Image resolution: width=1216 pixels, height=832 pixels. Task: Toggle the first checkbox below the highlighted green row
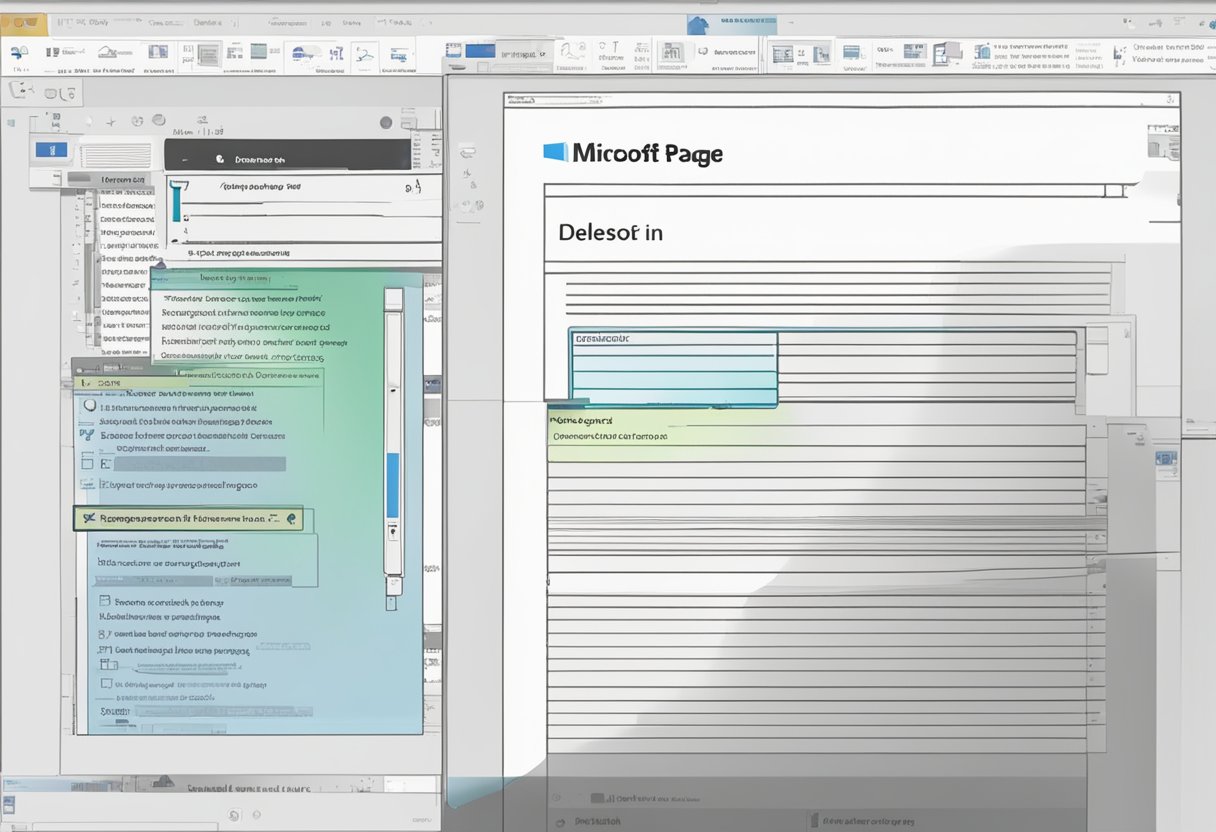coord(103,602)
